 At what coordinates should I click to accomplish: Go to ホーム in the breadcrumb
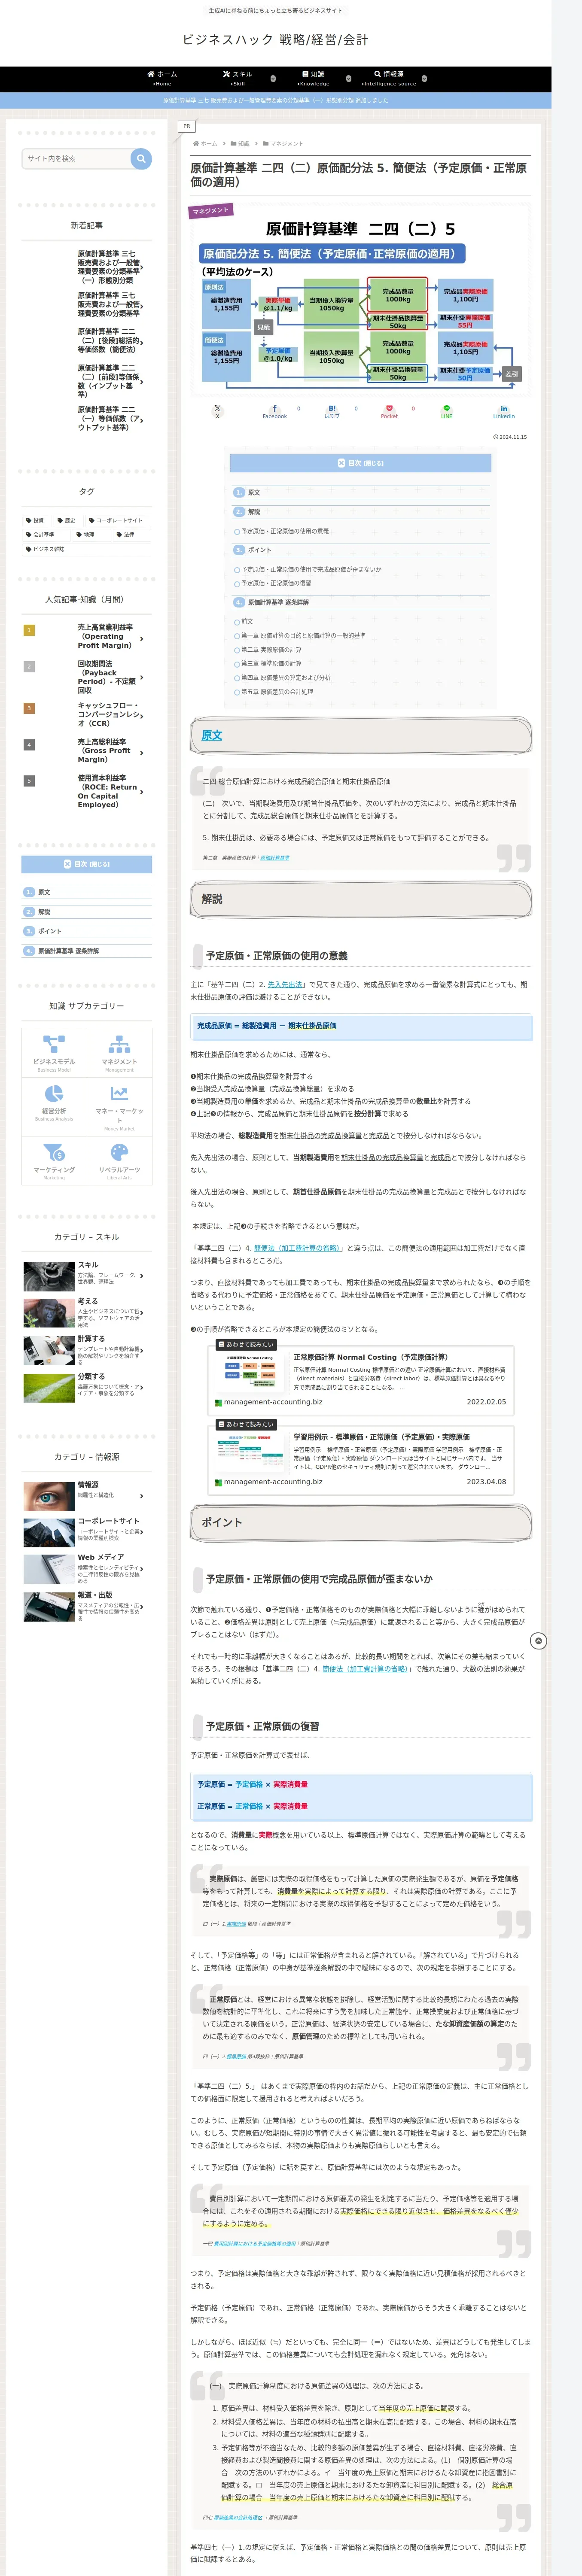(205, 144)
